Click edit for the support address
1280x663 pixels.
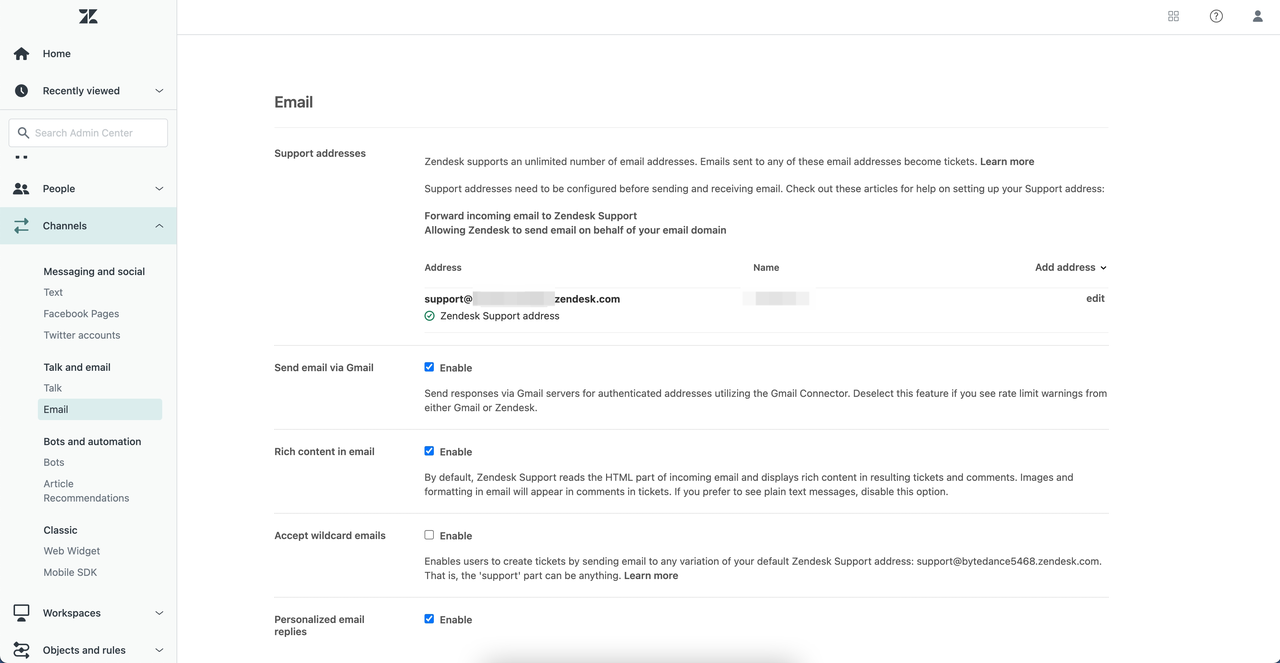[x=1095, y=299]
